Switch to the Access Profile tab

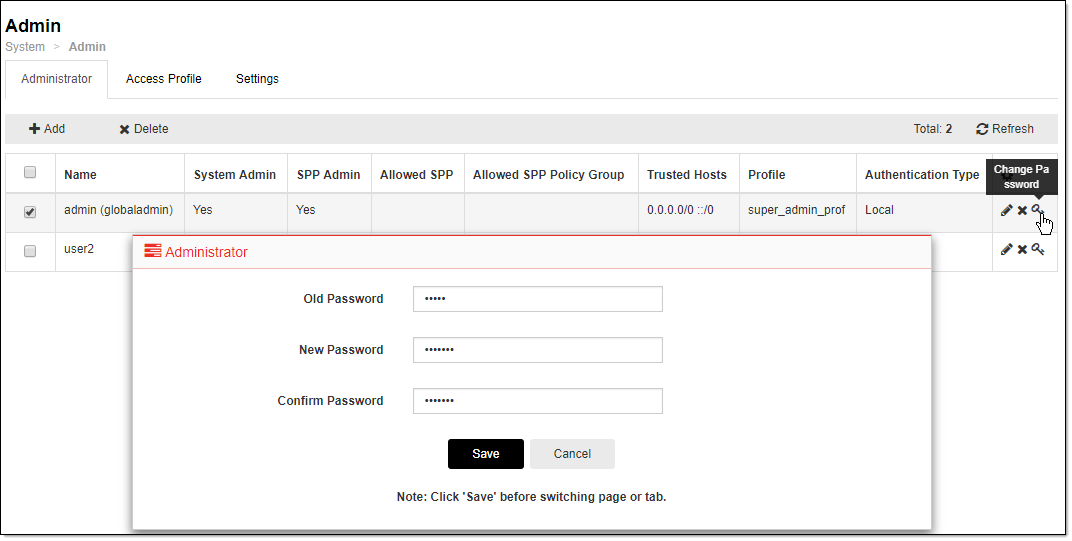(163, 79)
